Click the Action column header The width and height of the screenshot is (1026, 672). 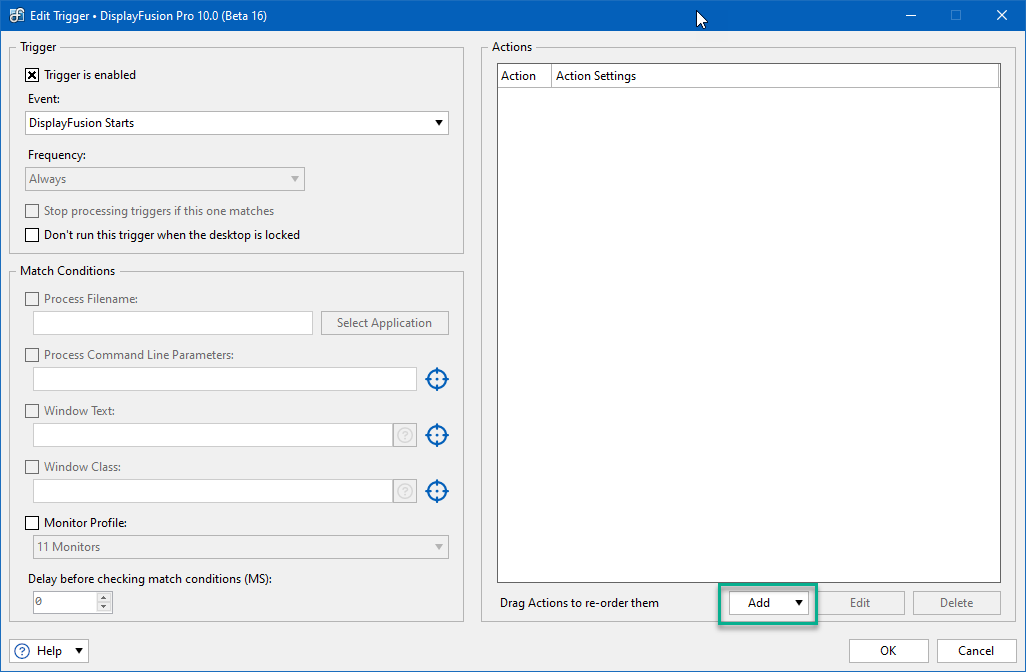(x=524, y=76)
